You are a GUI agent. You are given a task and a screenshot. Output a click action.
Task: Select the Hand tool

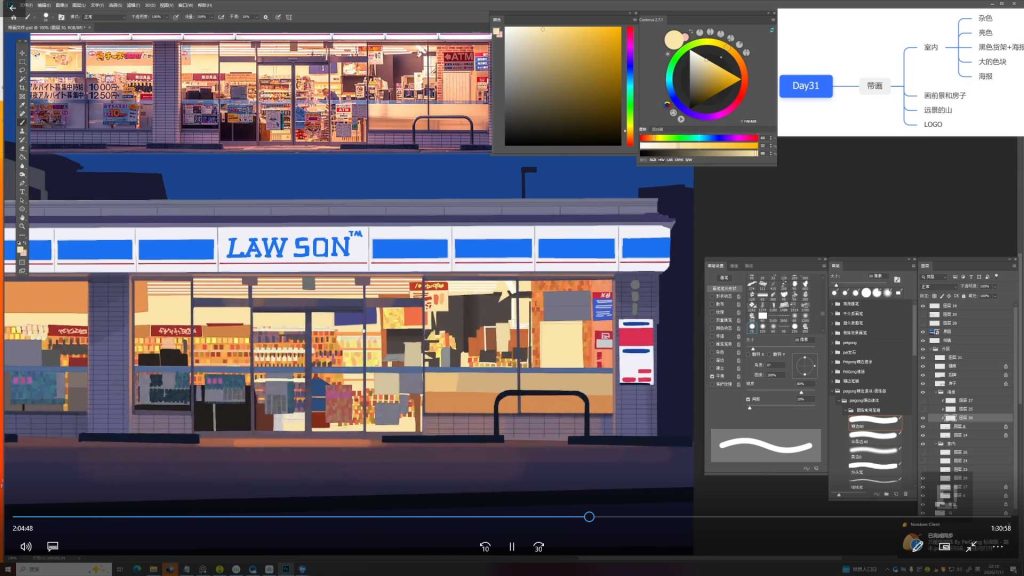22,217
